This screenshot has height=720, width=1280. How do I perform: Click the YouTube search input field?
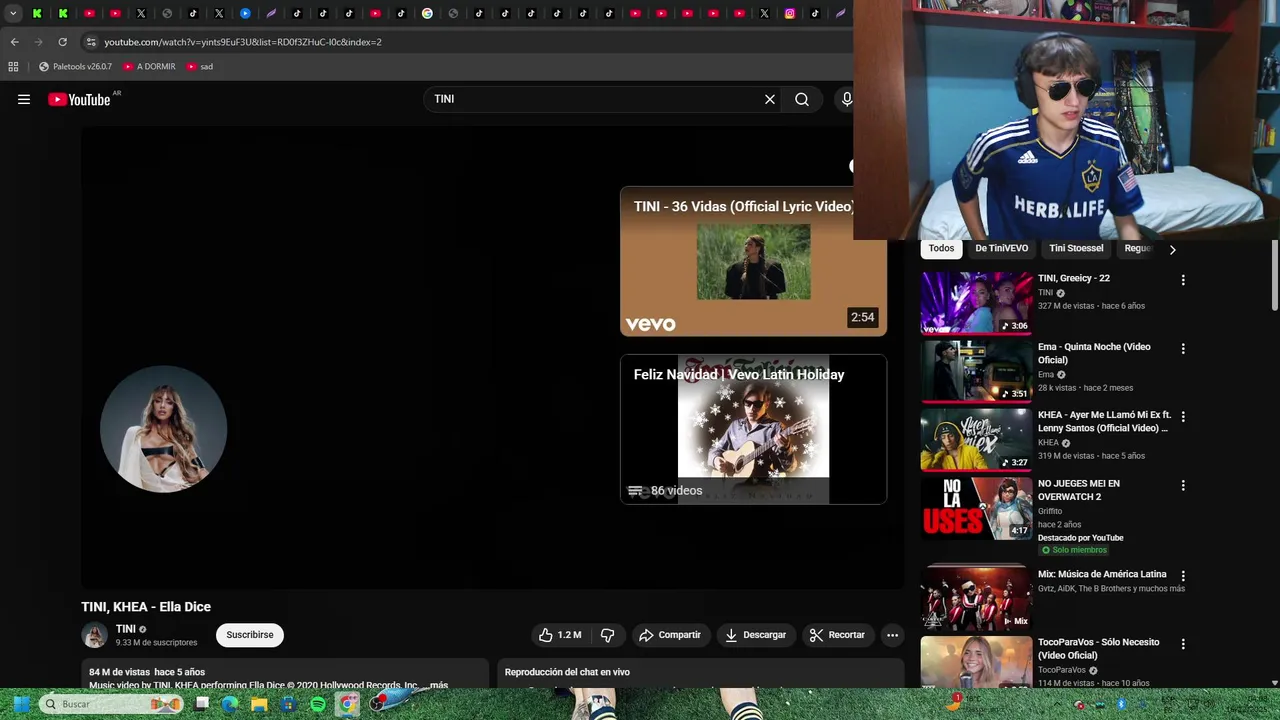(595, 99)
